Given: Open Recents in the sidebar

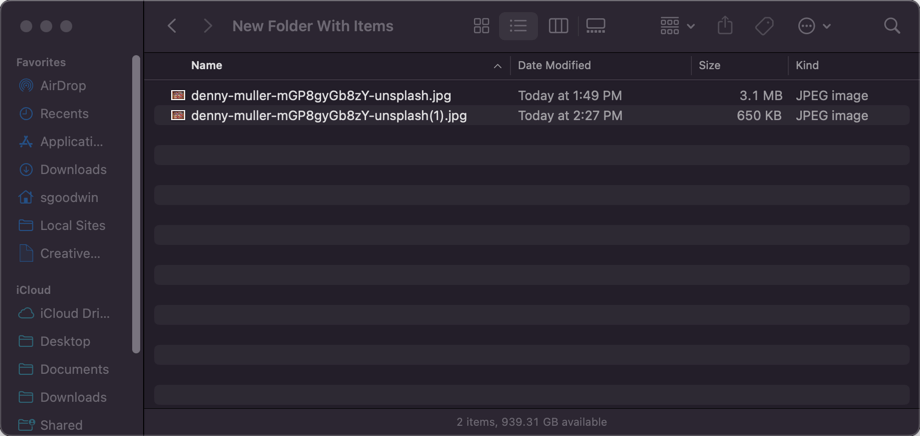Looking at the screenshot, I should [64, 114].
